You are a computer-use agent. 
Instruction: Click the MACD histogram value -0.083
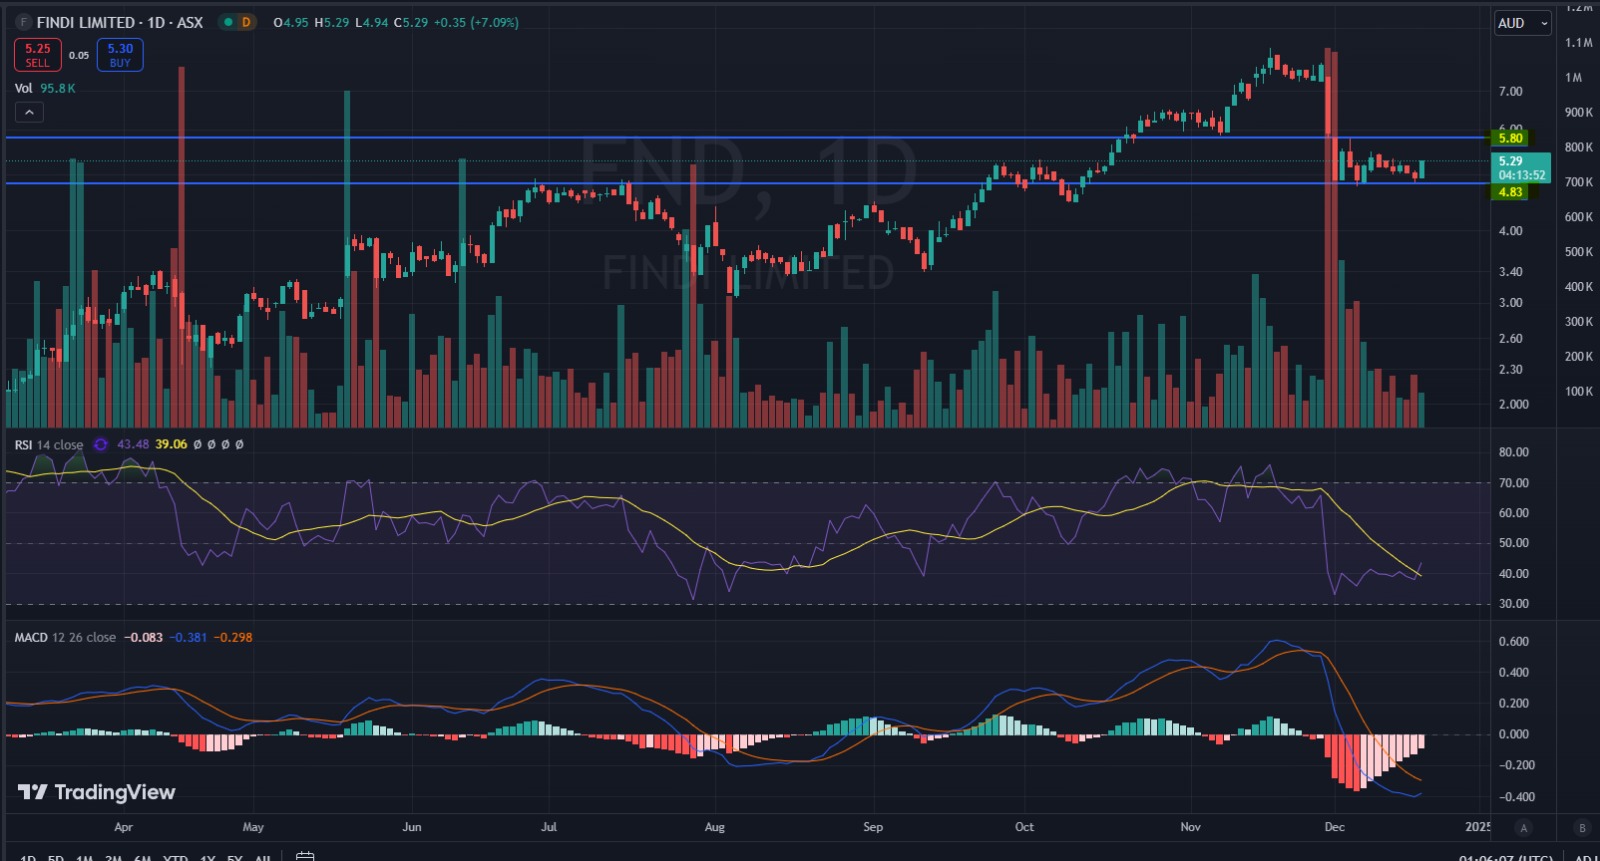(x=144, y=637)
